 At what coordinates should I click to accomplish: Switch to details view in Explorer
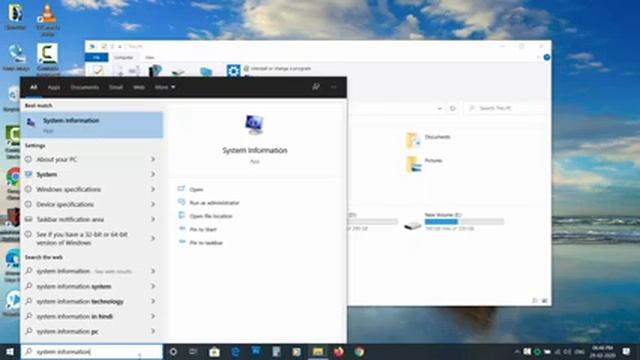535,301
